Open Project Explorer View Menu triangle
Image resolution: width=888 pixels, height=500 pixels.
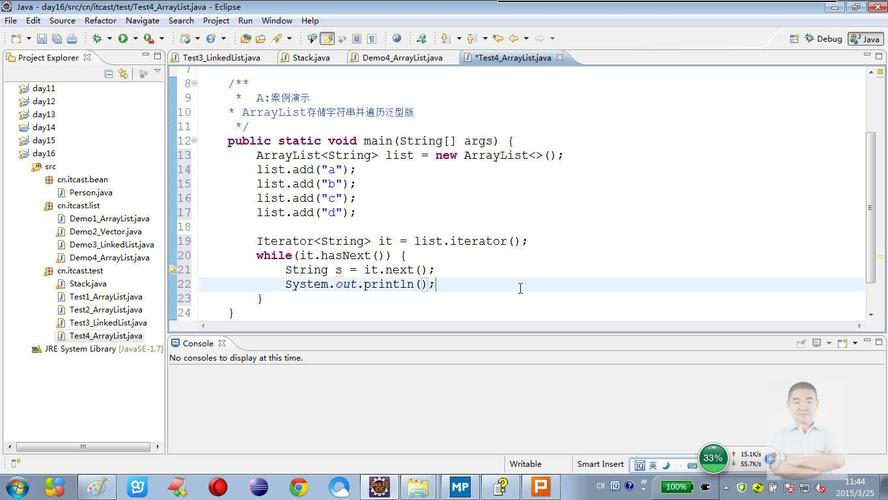pos(157,72)
